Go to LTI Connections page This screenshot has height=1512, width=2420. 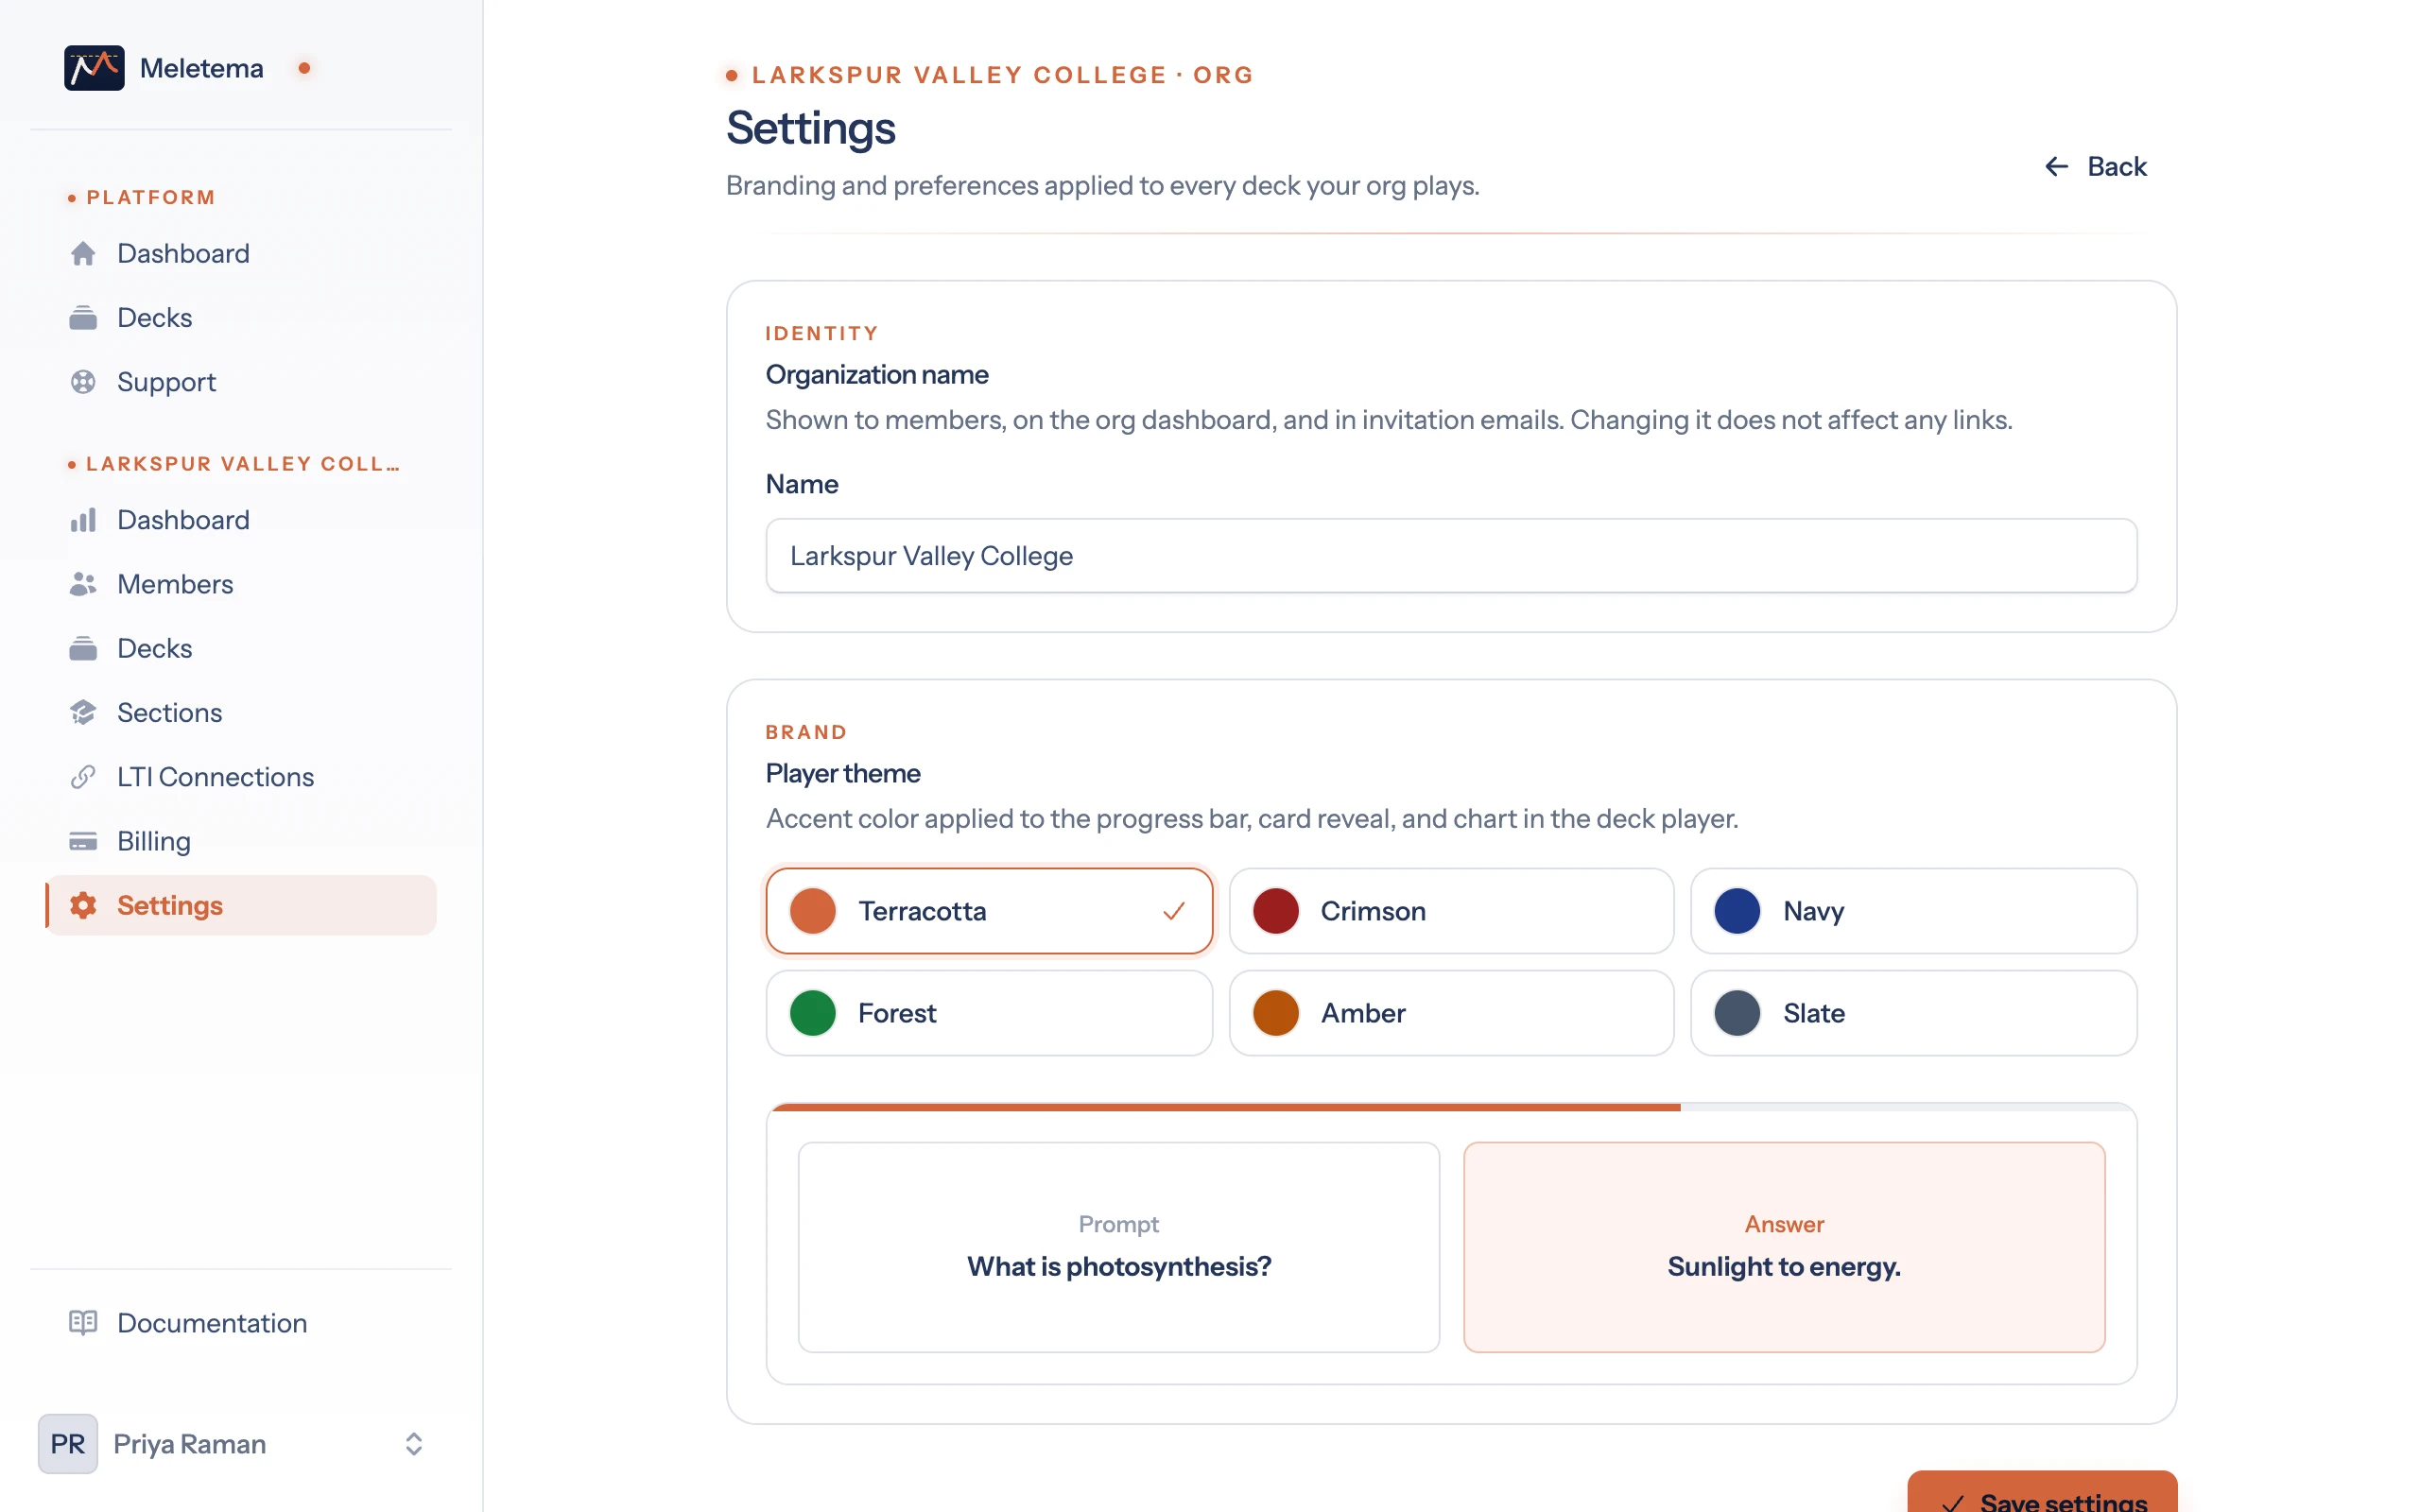pyautogui.click(x=241, y=777)
